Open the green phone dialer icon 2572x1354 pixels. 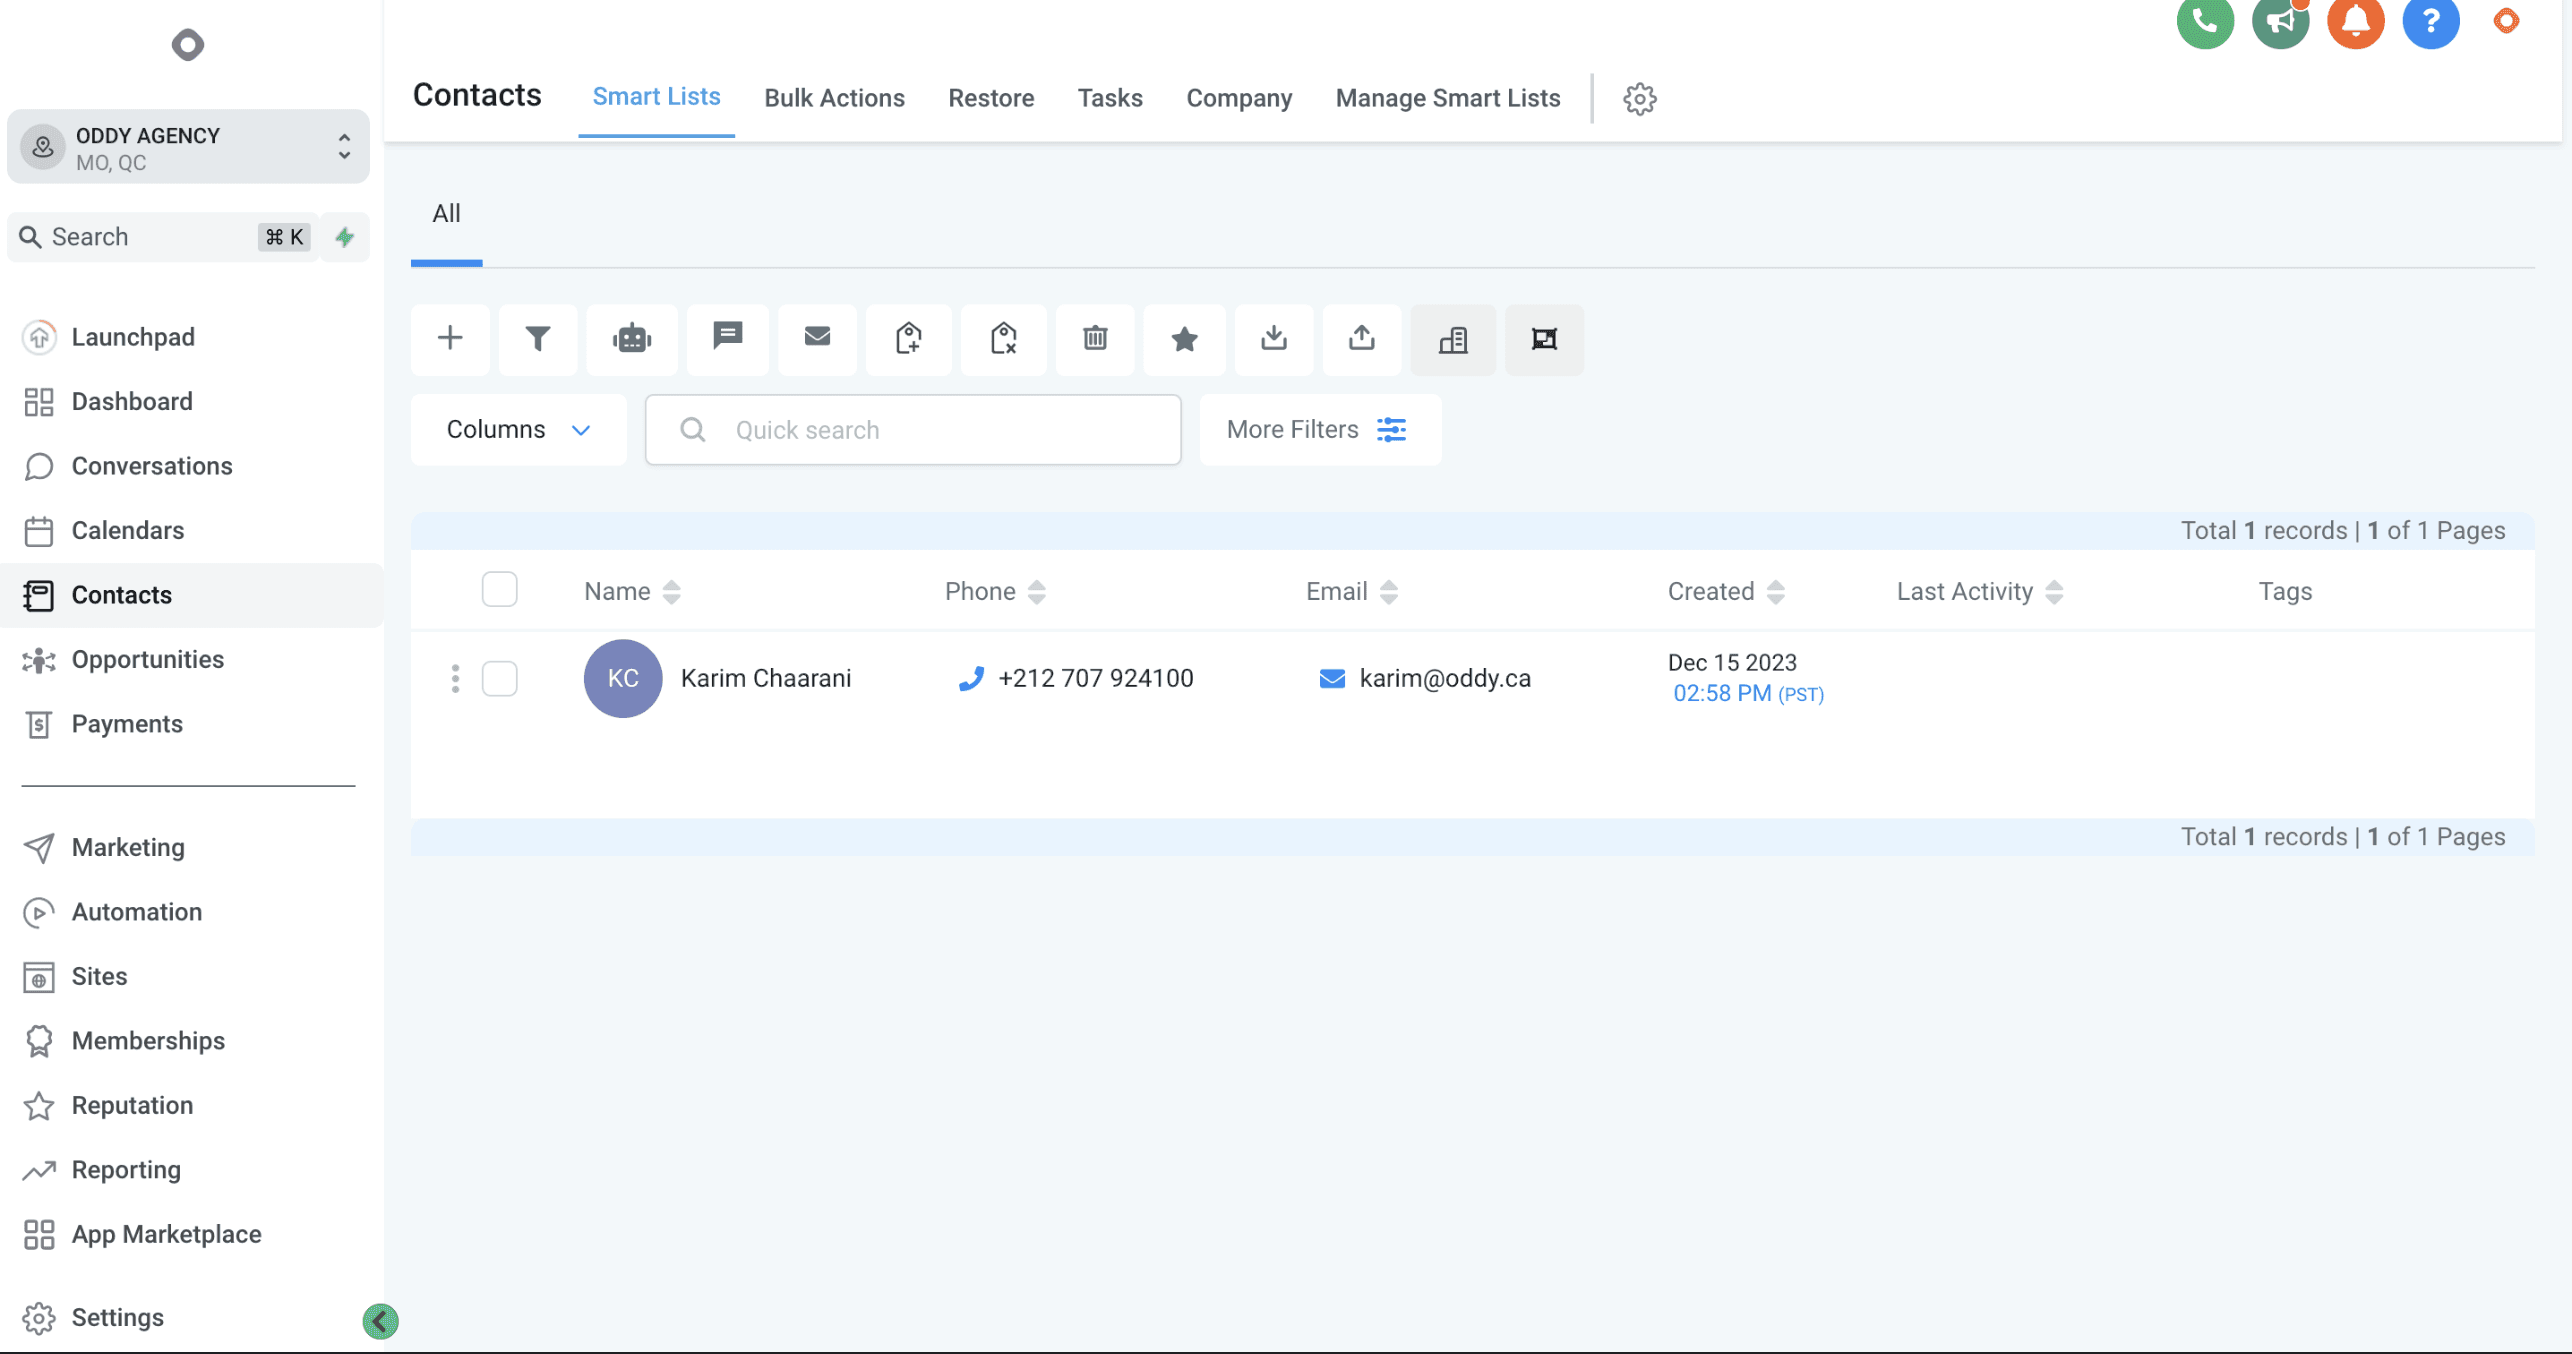(2204, 21)
